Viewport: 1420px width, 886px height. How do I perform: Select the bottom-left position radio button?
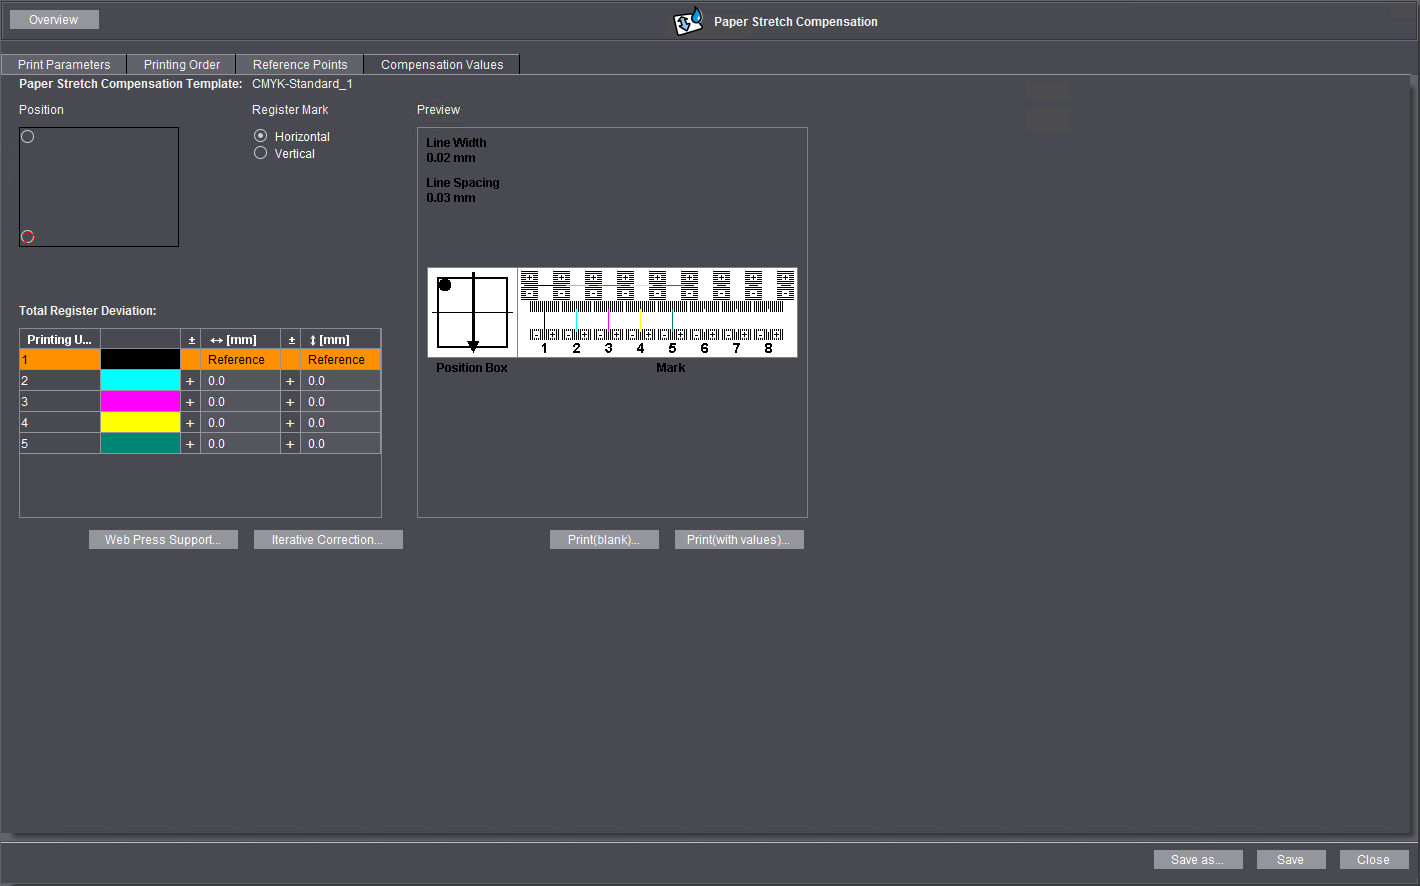coord(28,237)
